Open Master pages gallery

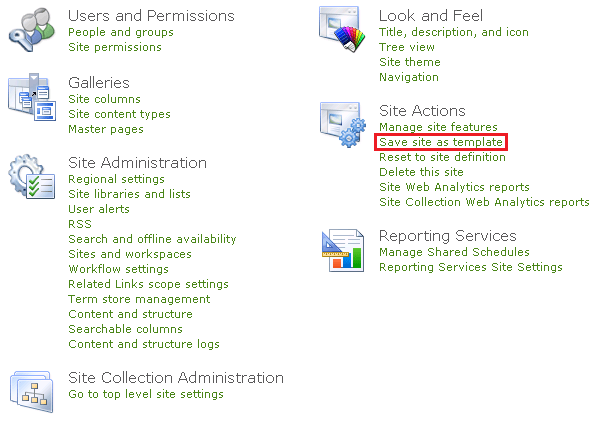[106, 129]
